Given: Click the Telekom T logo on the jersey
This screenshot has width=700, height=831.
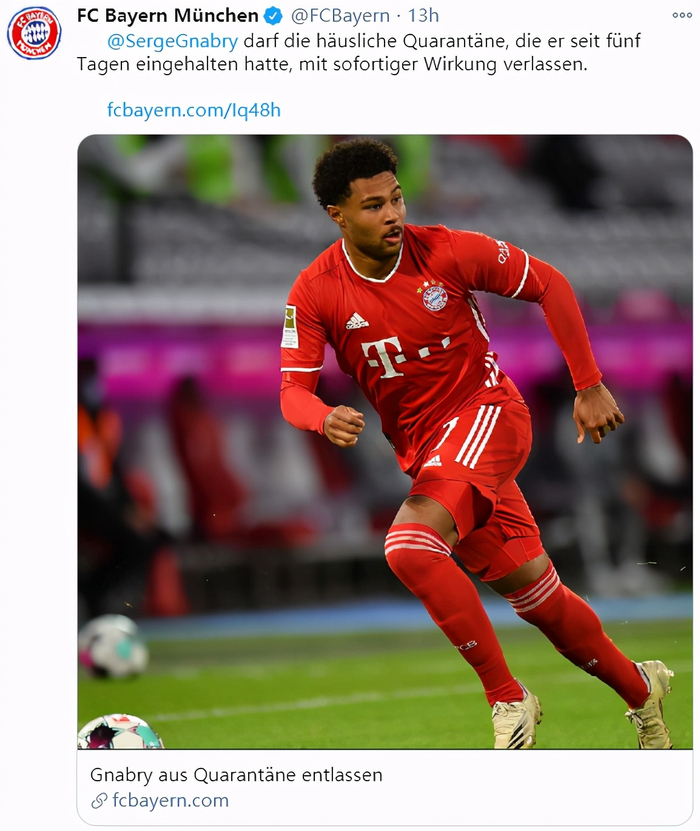Looking at the screenshot, I should [385, 358].
